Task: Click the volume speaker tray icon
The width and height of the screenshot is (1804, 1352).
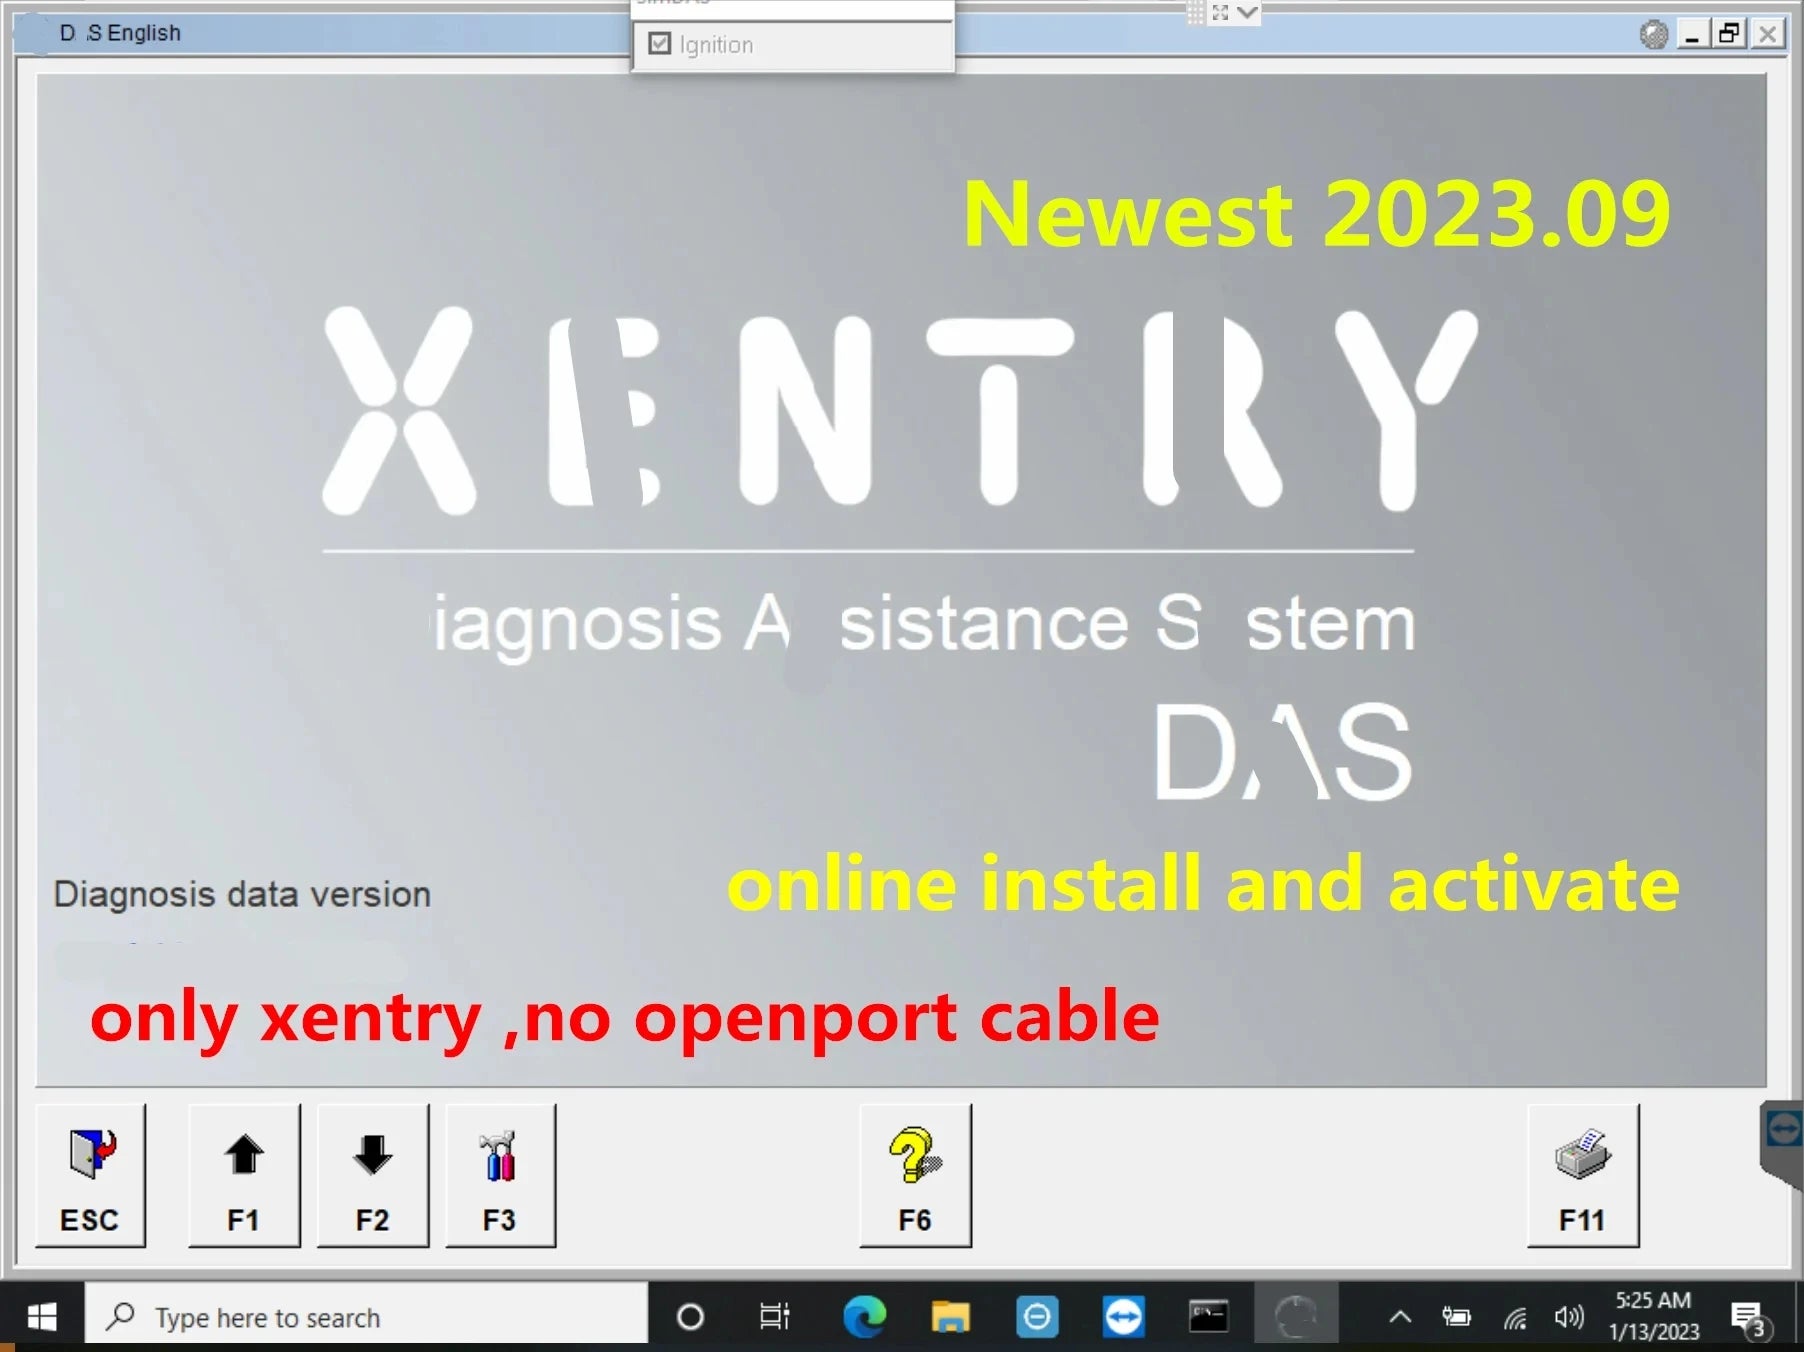Action: pyautogui.click(x=1567, y=1317)
